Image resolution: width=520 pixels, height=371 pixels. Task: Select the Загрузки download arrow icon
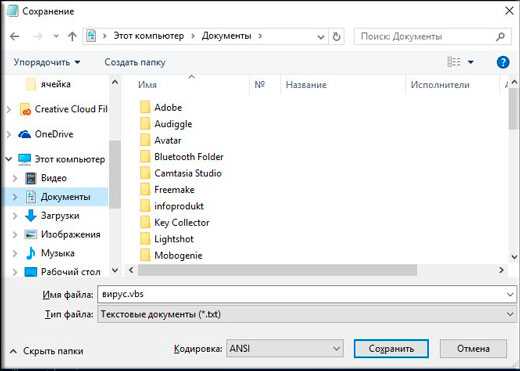(31, 216)
